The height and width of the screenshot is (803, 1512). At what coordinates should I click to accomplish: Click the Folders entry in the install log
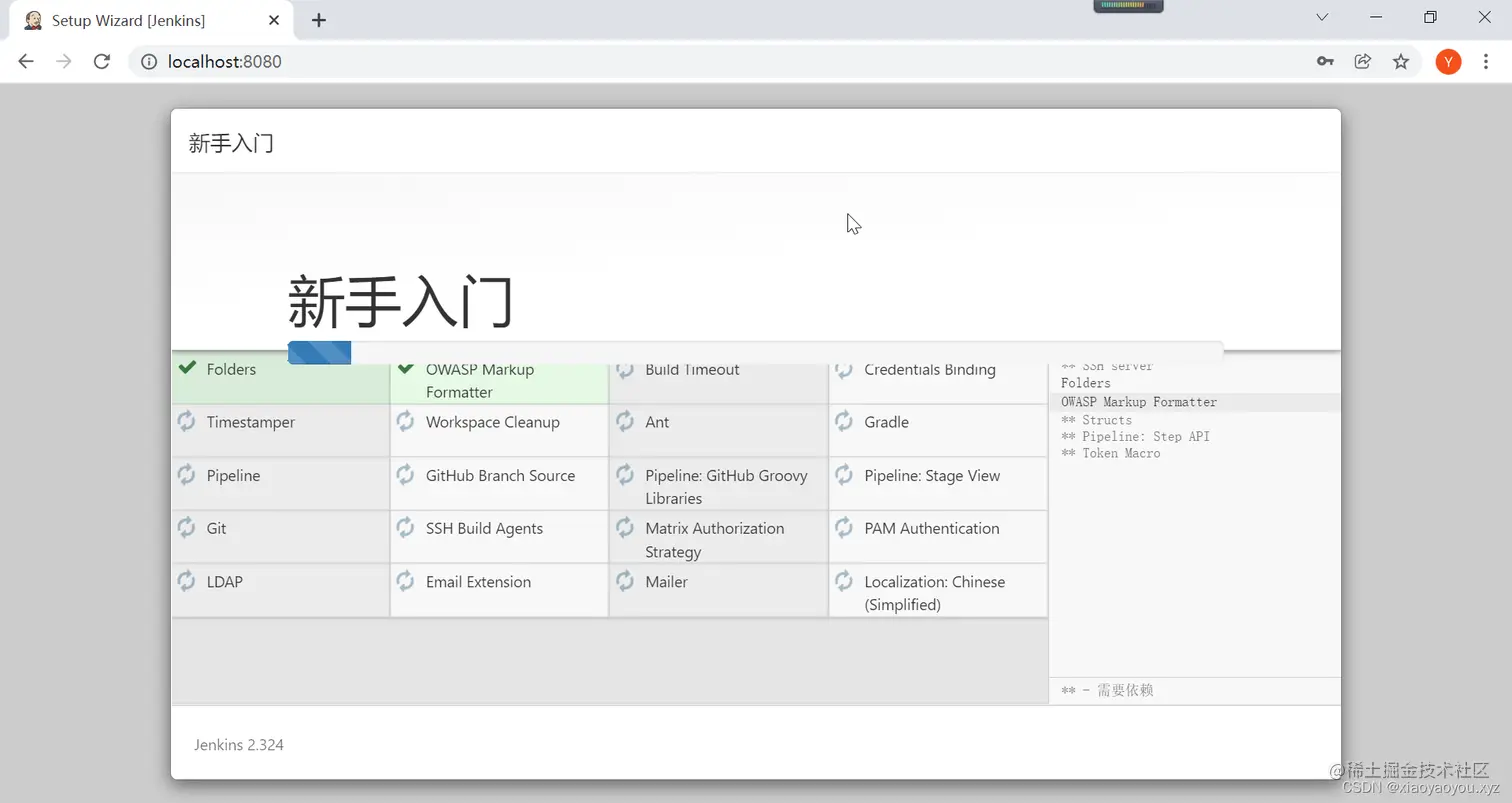click(x=1086, y=383)
